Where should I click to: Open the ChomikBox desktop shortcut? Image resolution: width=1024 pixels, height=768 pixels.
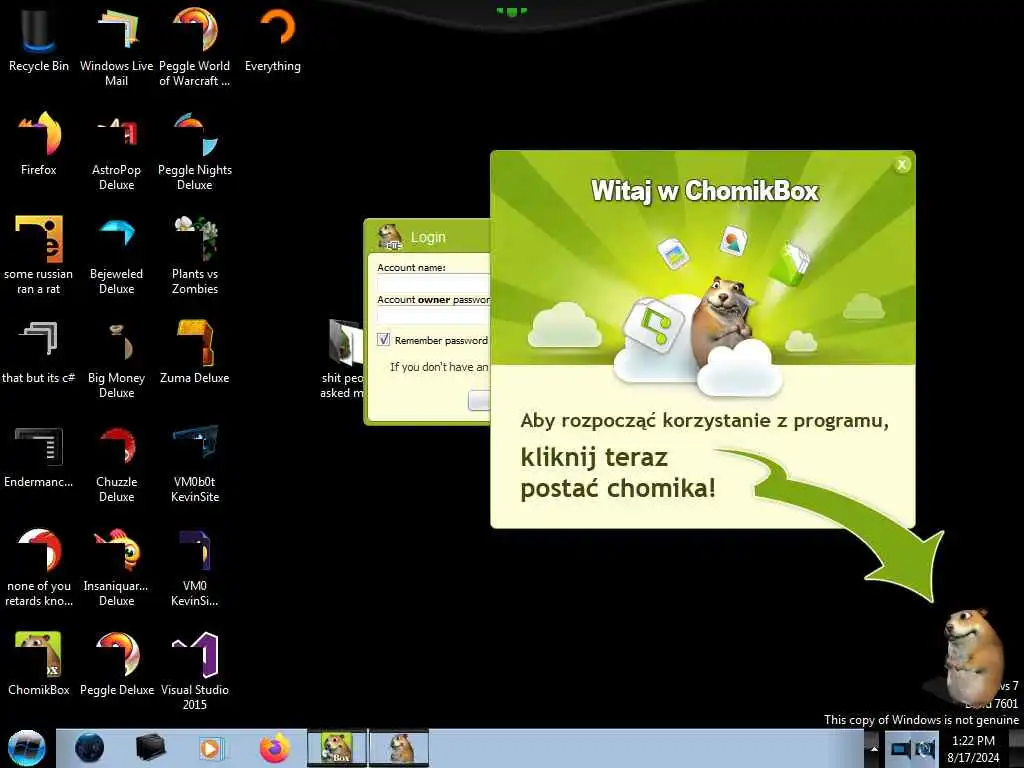tap(39, 663)
